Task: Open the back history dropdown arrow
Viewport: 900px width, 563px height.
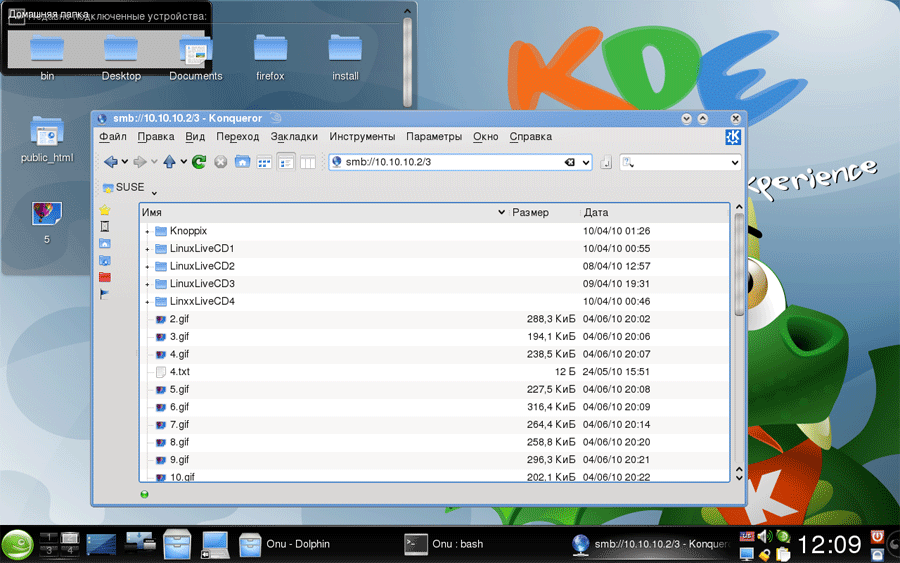Action: click(x=125, y=162)
